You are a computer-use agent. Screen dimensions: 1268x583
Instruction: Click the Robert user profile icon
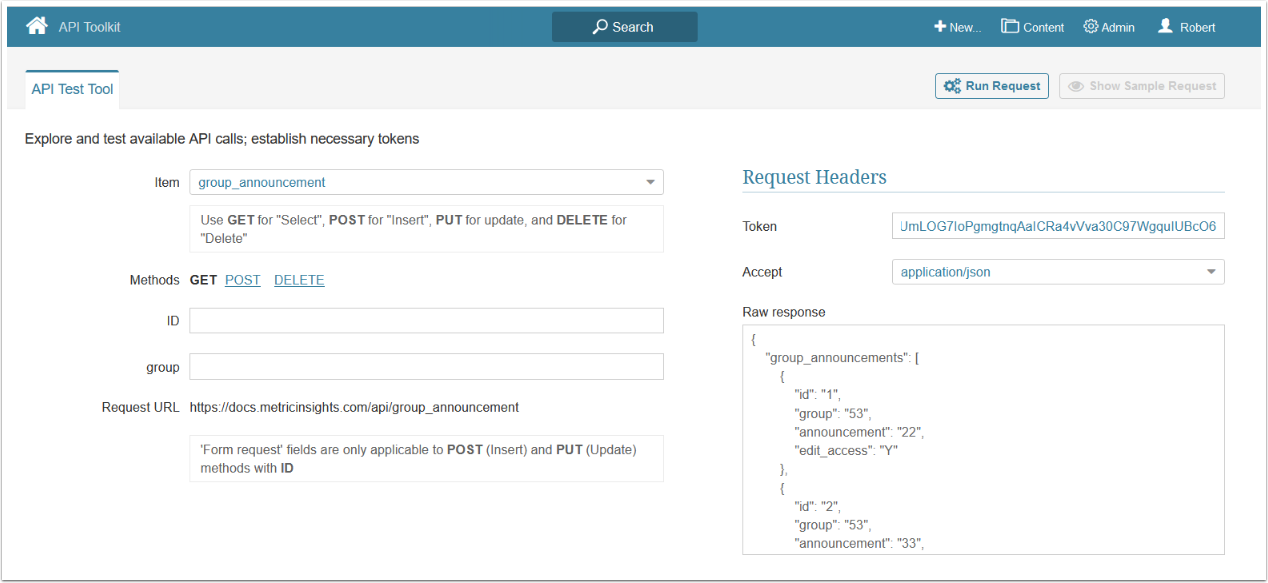pyautogui.click(x=1165, y=27)
